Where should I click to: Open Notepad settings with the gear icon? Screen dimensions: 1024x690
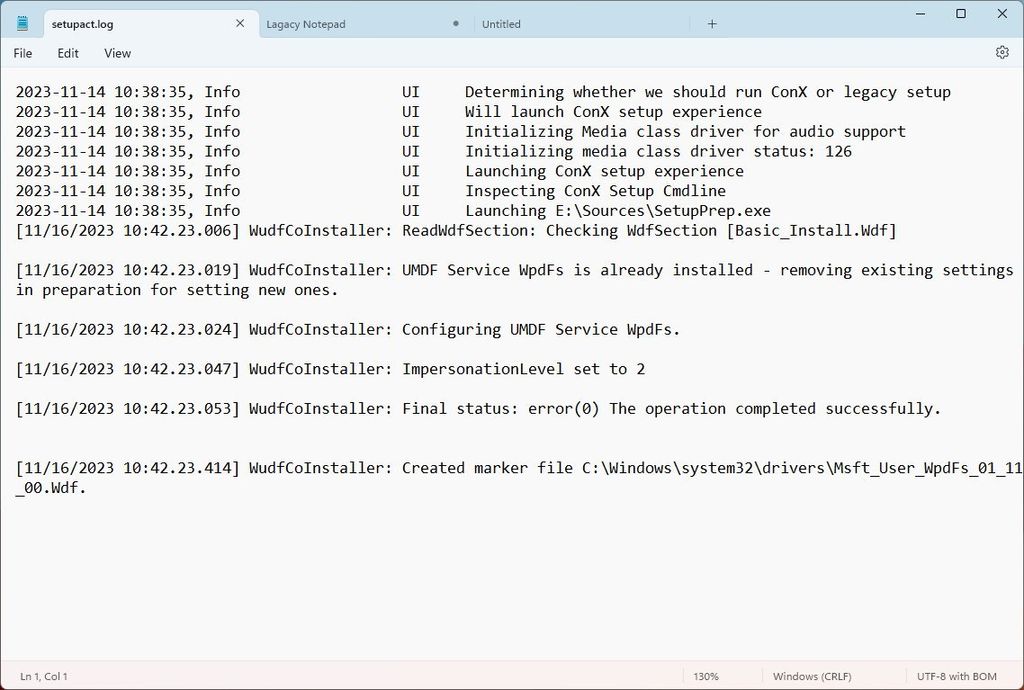click(x=1003, y=52)
